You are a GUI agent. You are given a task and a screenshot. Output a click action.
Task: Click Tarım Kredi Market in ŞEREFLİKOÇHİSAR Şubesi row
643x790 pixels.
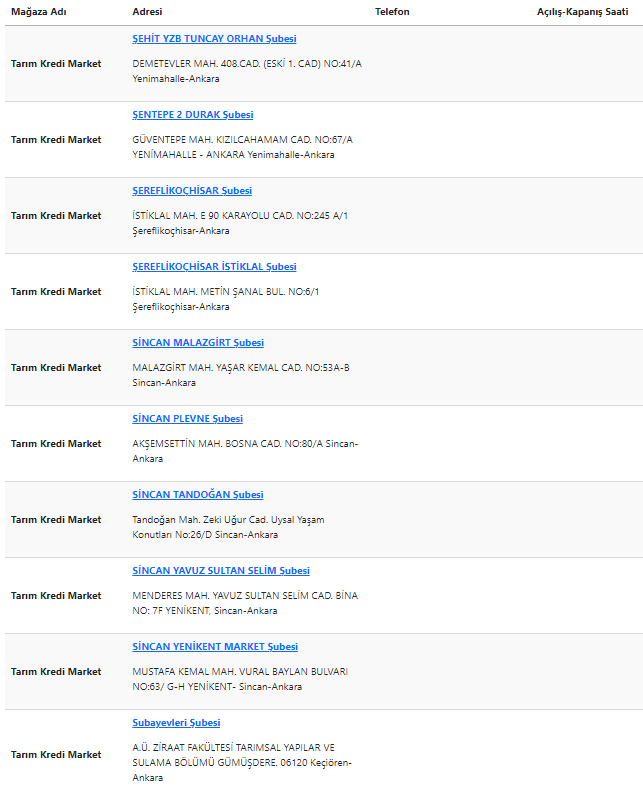tap(56, 216)
